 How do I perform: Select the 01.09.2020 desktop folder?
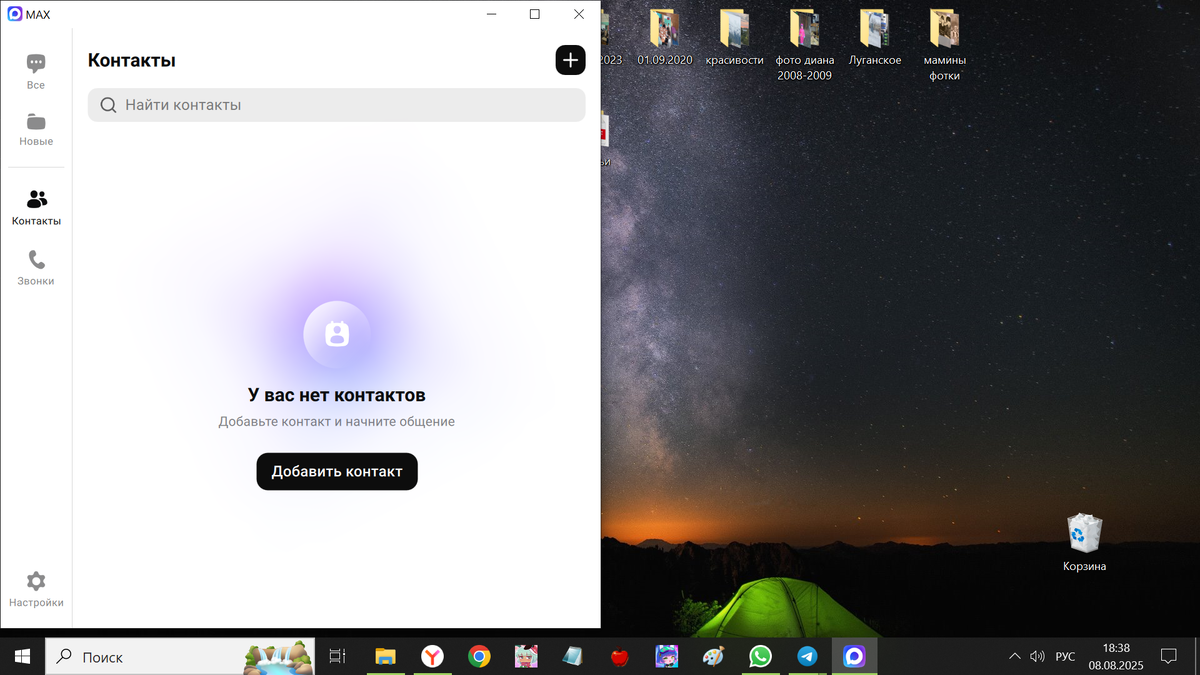click(665, 38)
